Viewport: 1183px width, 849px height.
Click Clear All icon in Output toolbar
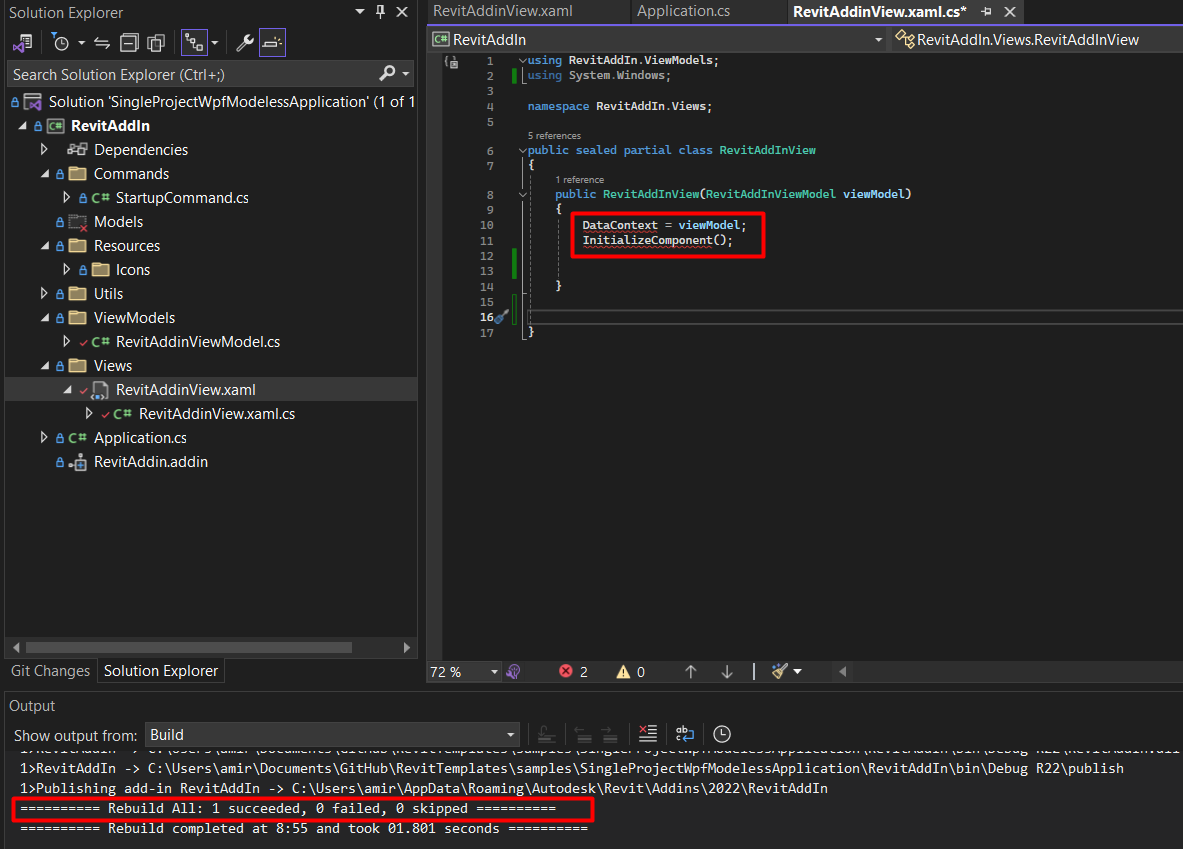tap(647, 734)
